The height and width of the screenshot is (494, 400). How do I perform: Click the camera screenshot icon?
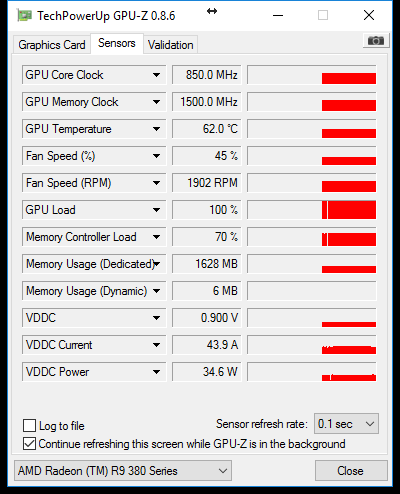tap(376, 41)
